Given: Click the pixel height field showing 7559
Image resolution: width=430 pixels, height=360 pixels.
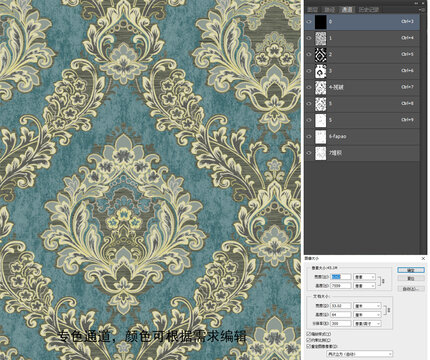Looking at the screenshot, I should click(341, 286).
